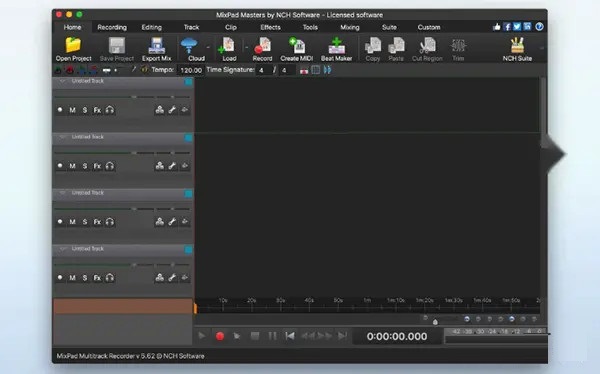Click the wrench icon on the fourth track
Screen dimensions: 600x374
point(172,278)
